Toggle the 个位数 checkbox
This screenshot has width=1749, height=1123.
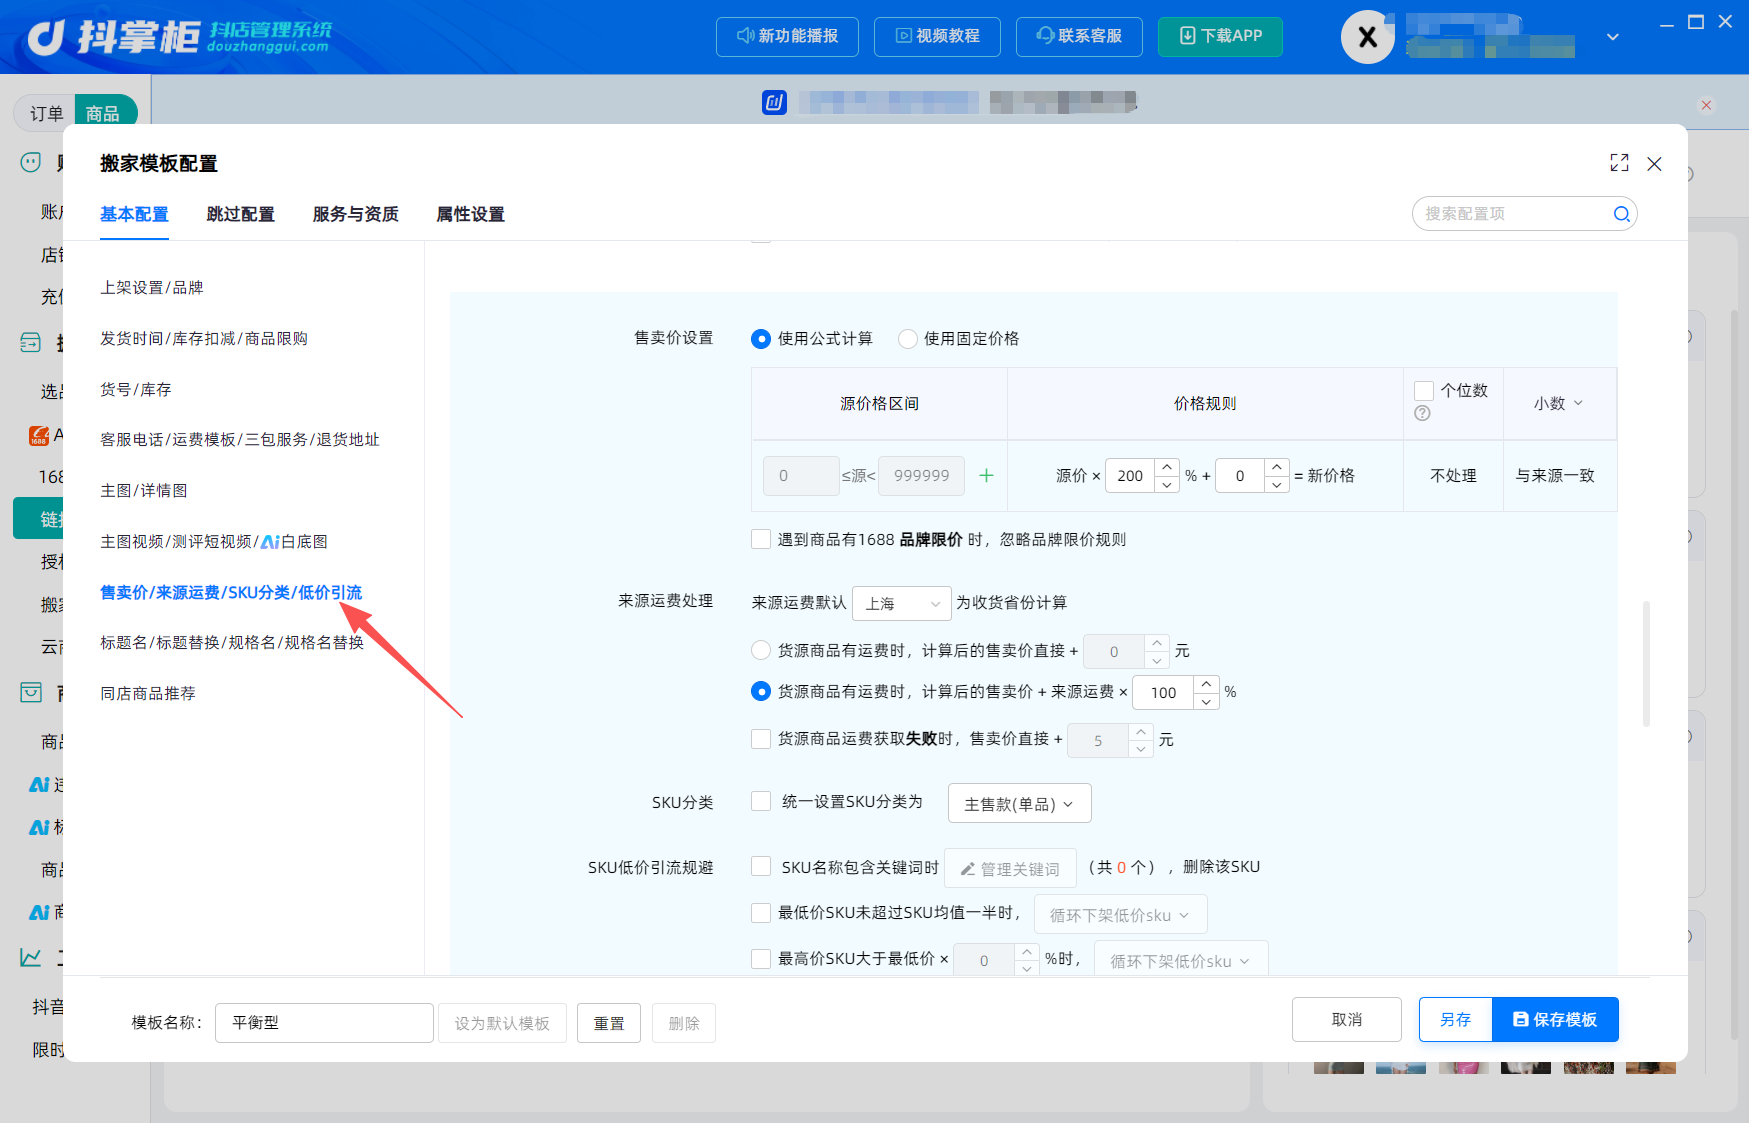tap(1424, 391)
